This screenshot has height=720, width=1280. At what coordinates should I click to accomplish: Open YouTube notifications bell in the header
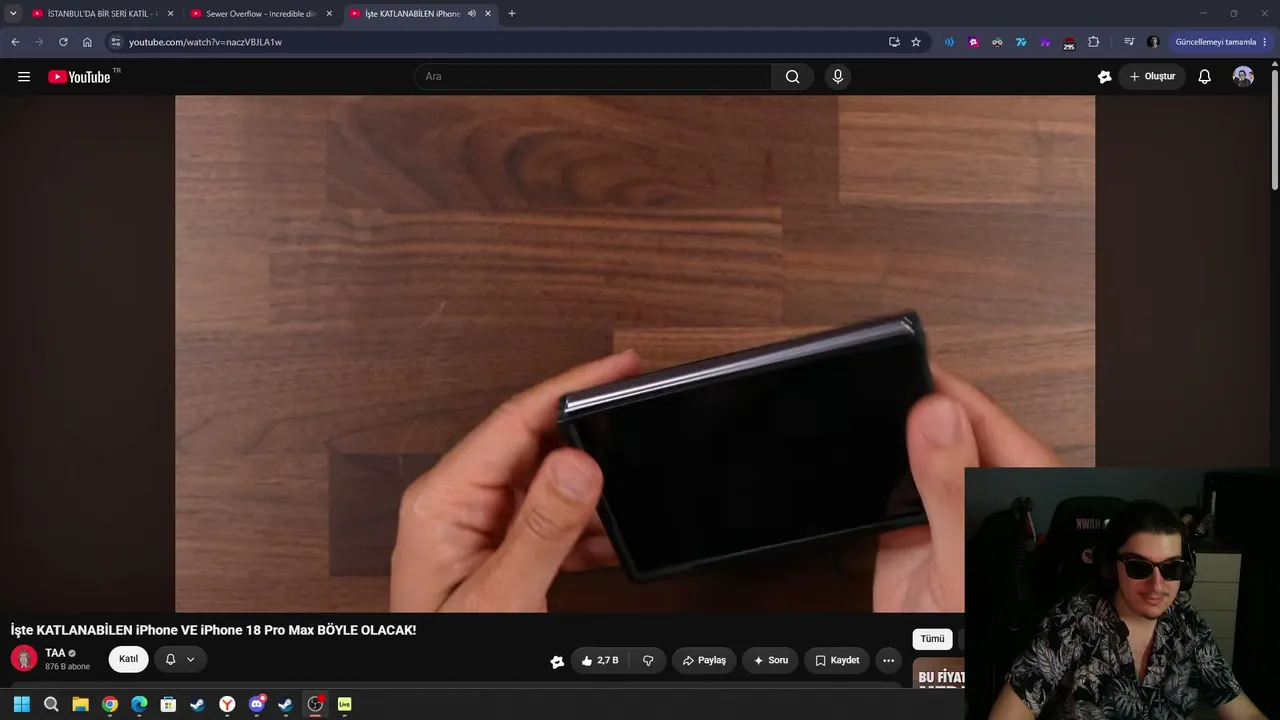pos(1205,77)
